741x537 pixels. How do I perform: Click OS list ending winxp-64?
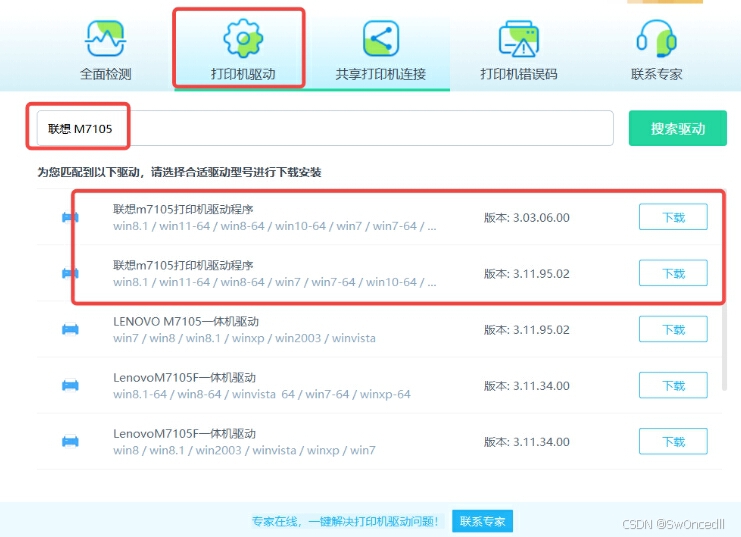pyautogui.click(x=262, y=394)
